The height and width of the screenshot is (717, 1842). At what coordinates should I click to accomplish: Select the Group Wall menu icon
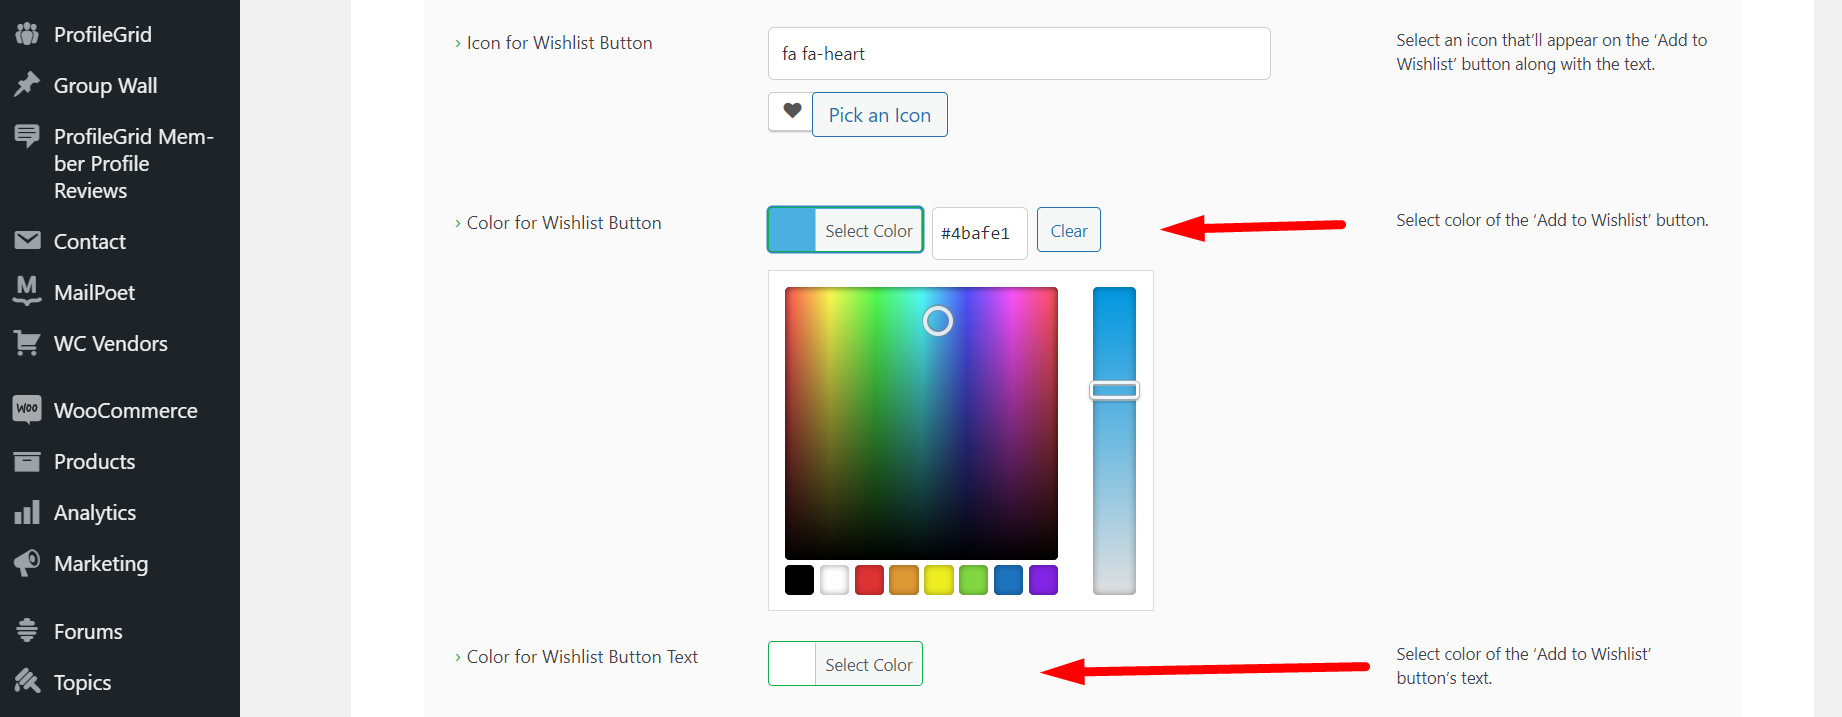tap(28, 85)
